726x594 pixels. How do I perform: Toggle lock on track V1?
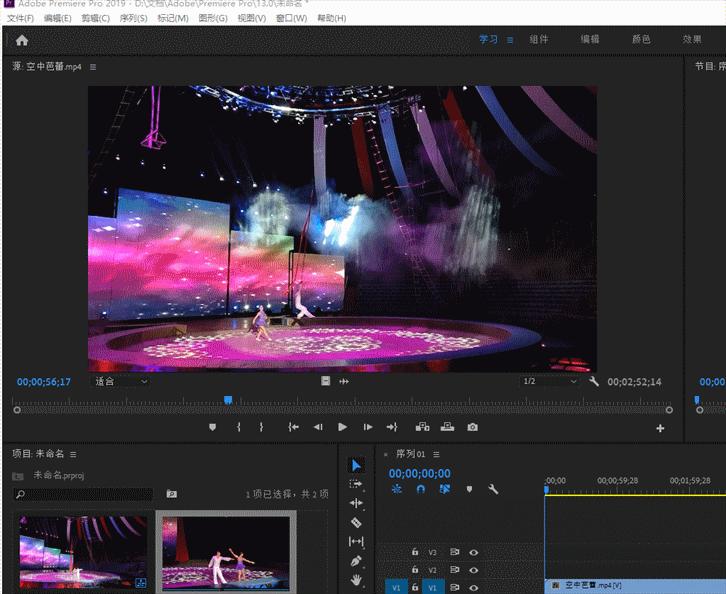pos(415,587)
